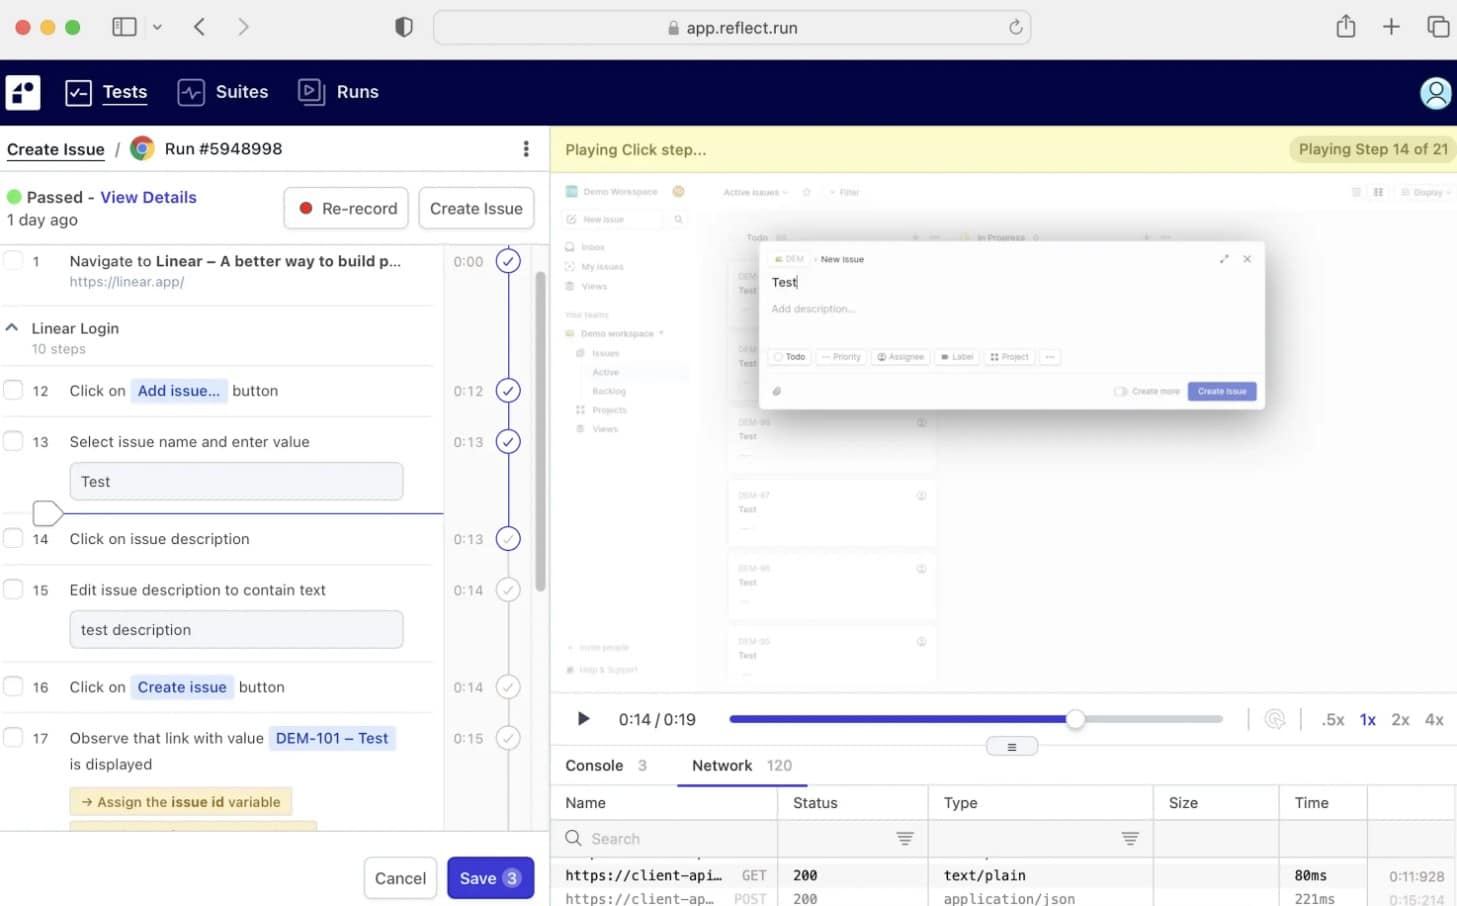The image size is (1457, 906).
Task: Open Safari sidebar dropdown chevron
Action: click(x=157, y=27)
